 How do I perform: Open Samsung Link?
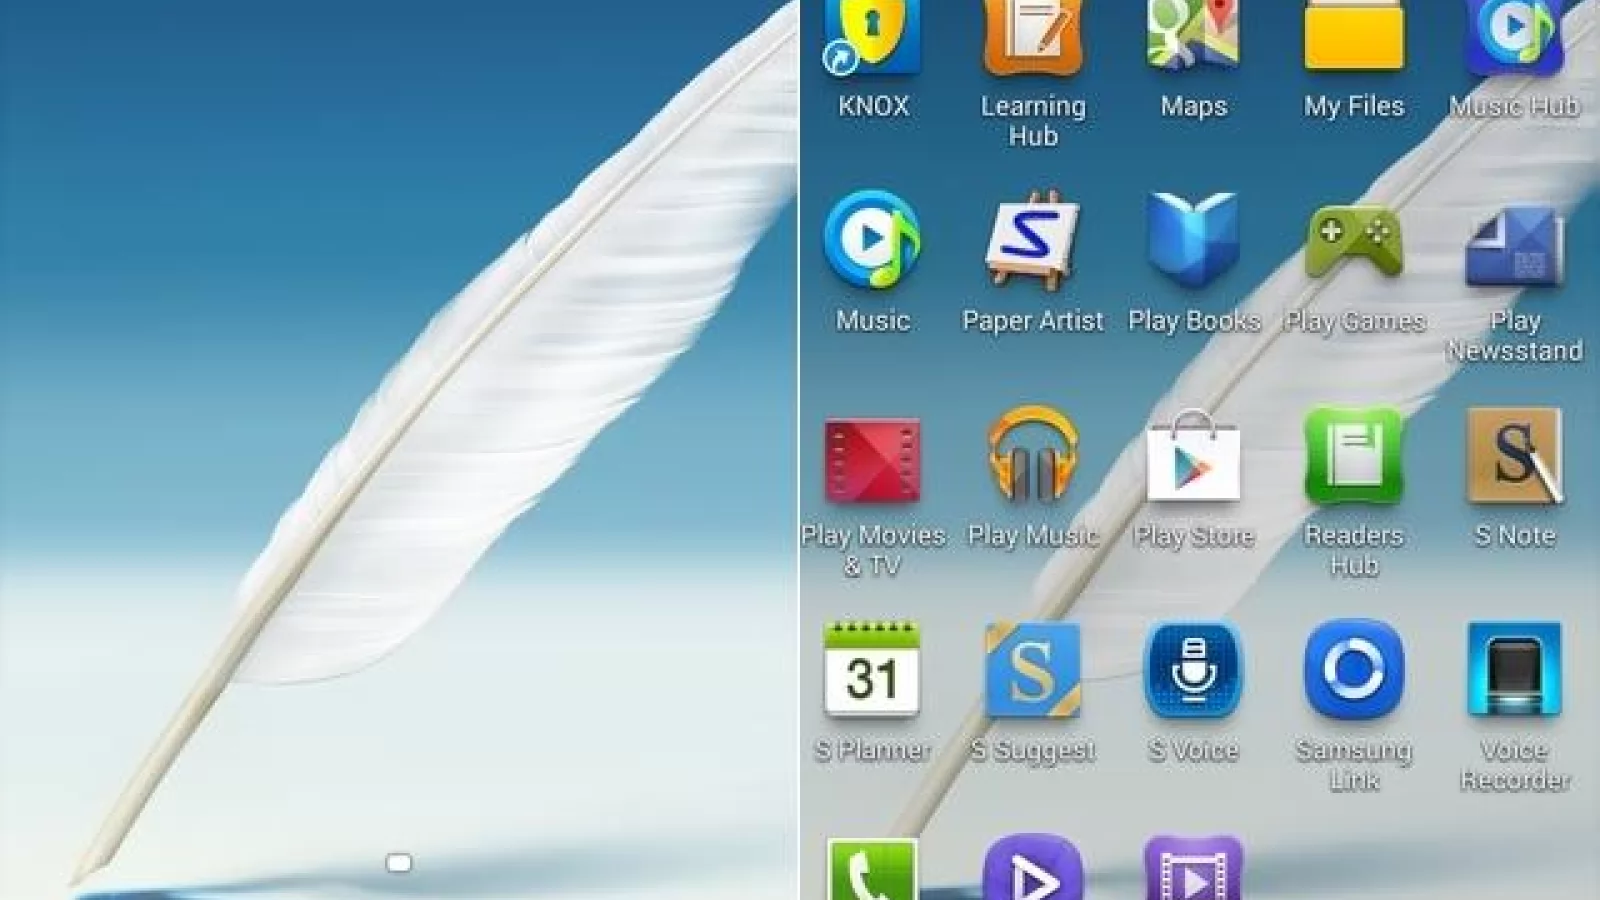coord(1354,669)
